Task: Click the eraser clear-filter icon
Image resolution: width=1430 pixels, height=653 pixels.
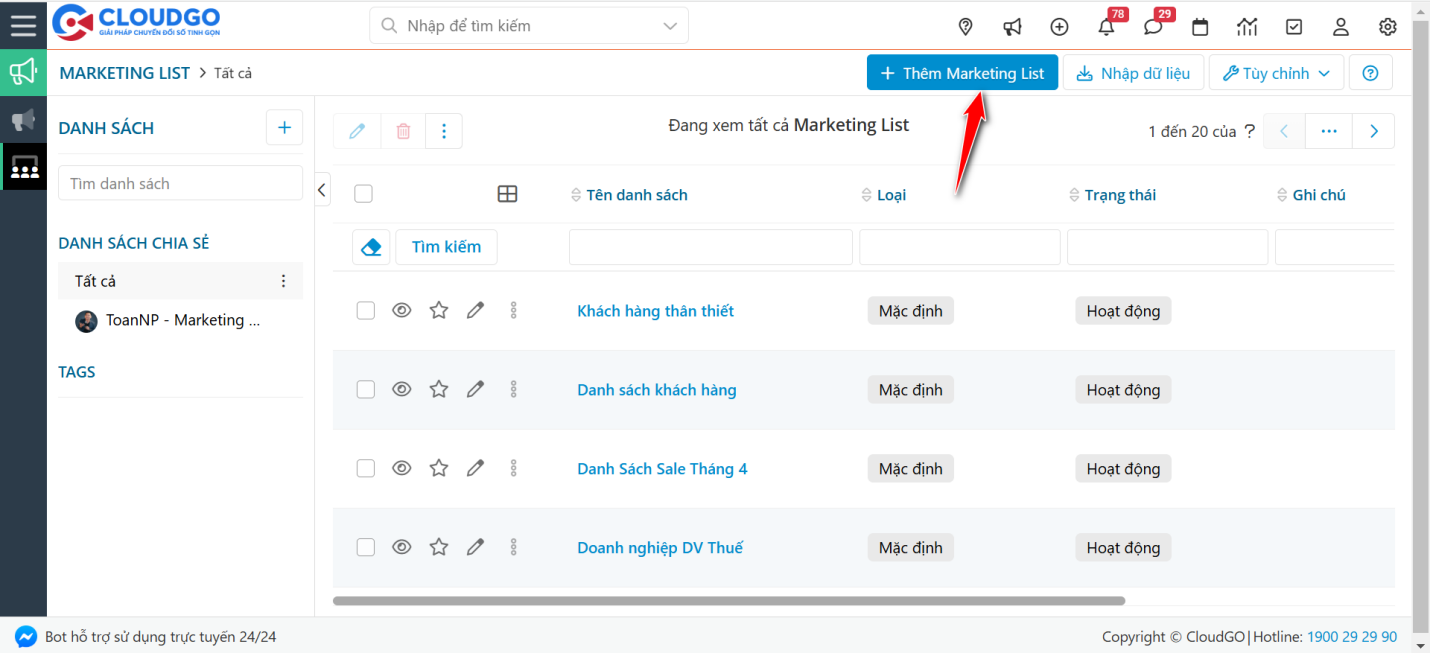Action: tap(371, 247)
